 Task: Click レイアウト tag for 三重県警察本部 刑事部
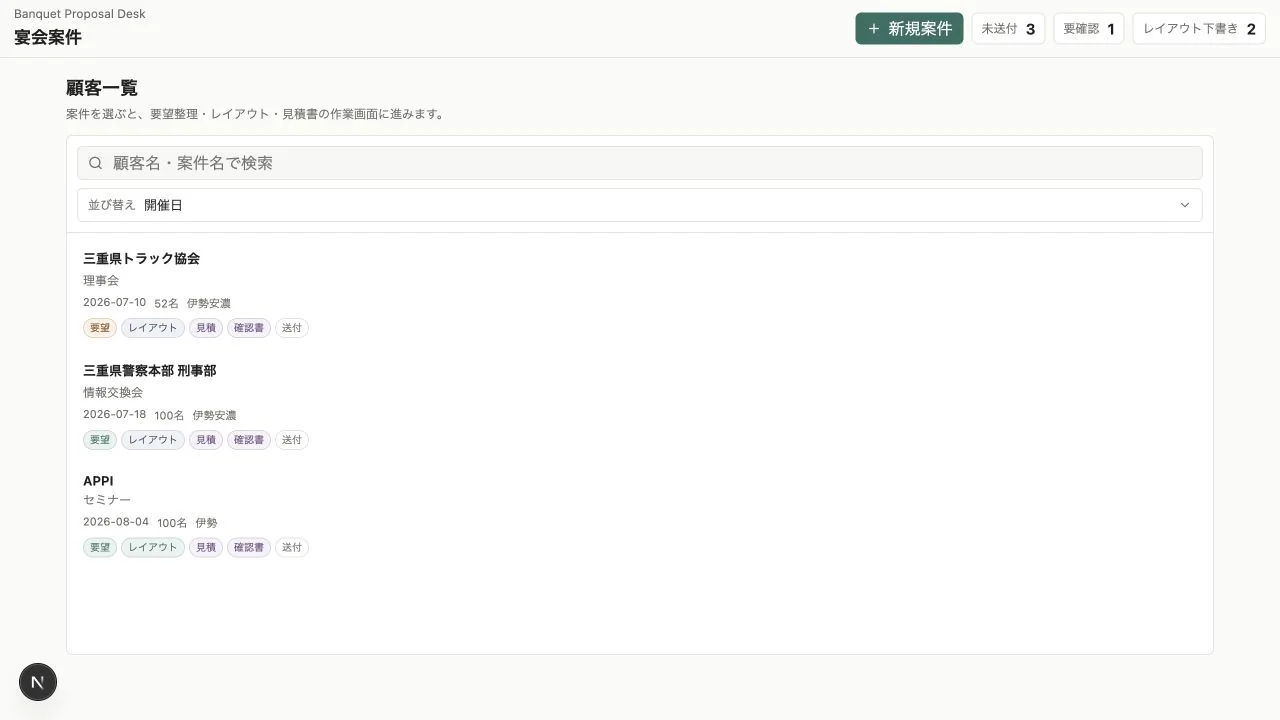(153, 440)
